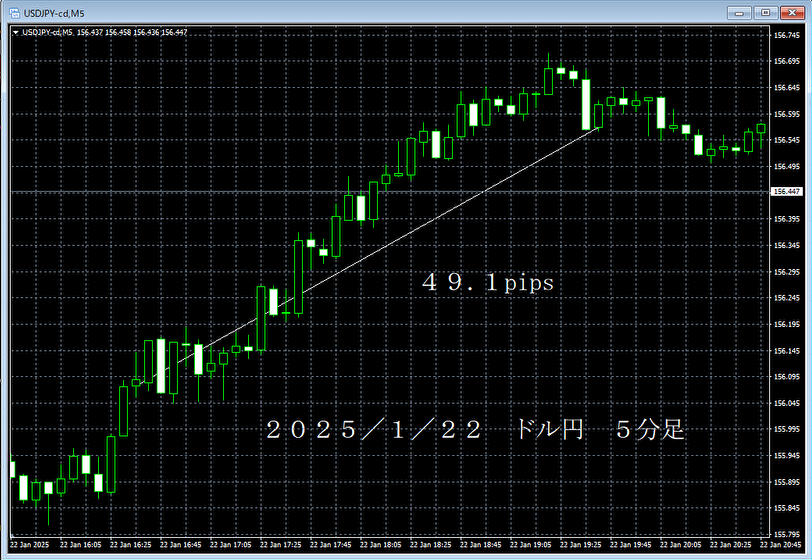The width and height of the screenshot is (812, 560).
Task: Select the 2025/1/22 ドル円 5分足 label
Action: click(475, 429)
